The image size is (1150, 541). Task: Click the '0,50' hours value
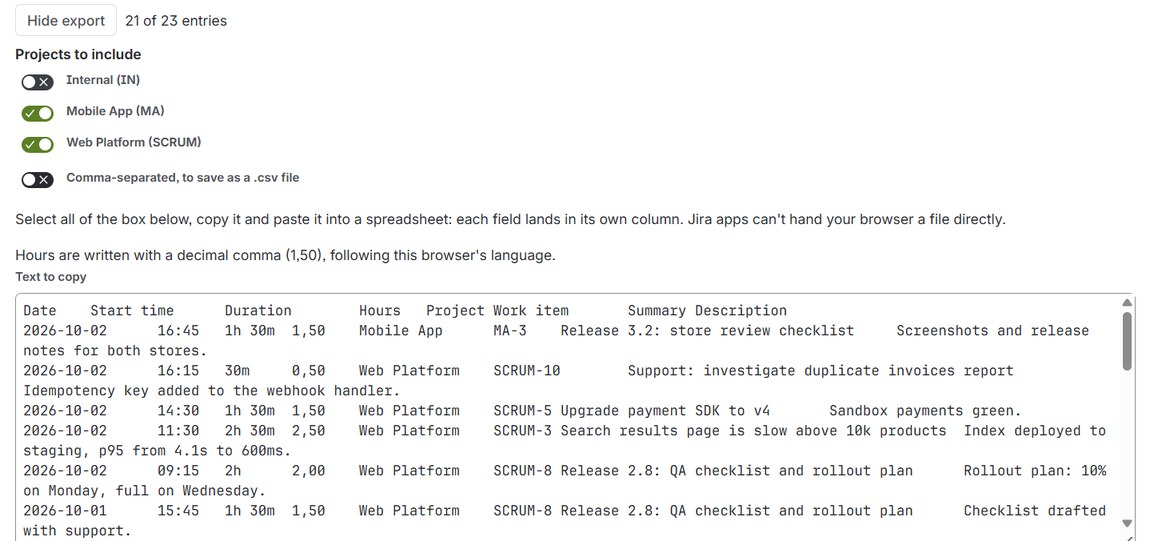(309, 371)
